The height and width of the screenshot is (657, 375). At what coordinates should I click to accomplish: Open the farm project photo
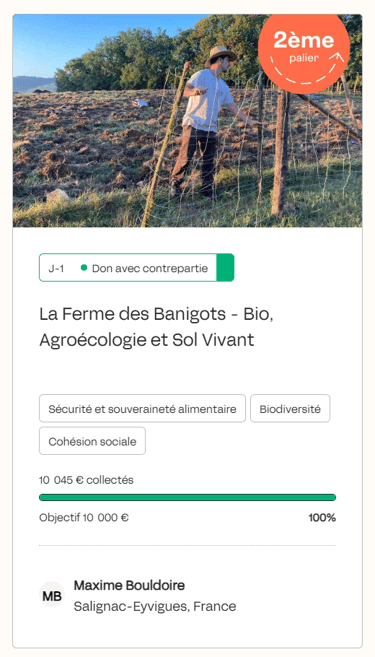(x=187, y=121)
